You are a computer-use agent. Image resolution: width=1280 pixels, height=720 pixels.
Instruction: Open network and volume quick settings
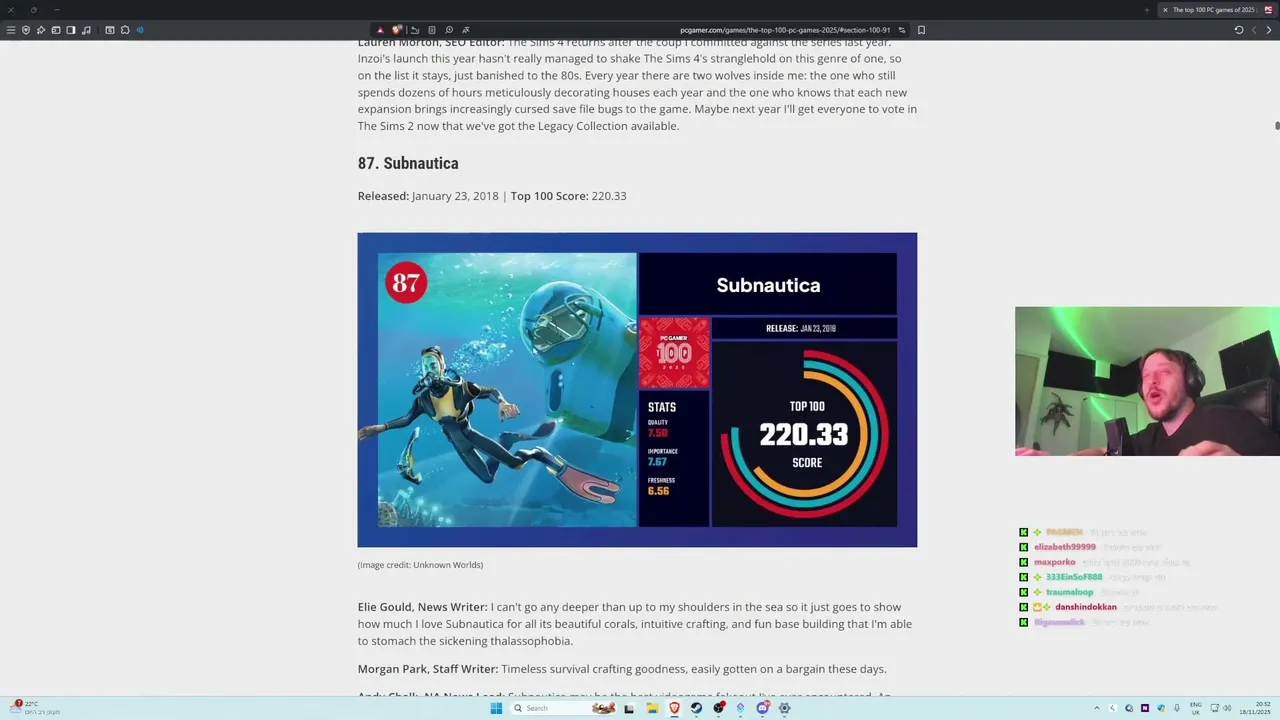[1220, 708]
